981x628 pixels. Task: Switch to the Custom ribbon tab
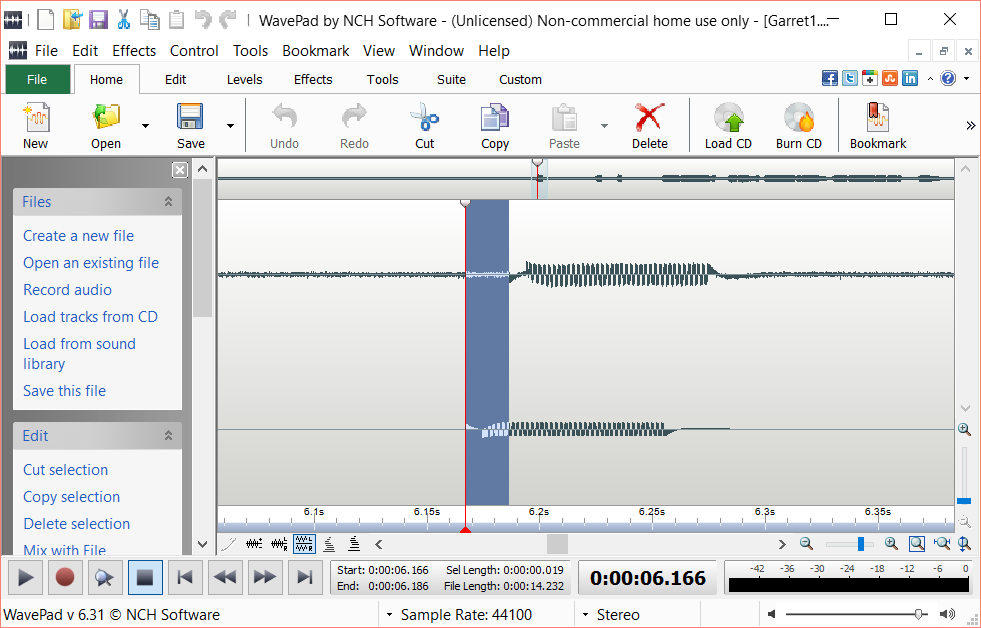[520, 79]
